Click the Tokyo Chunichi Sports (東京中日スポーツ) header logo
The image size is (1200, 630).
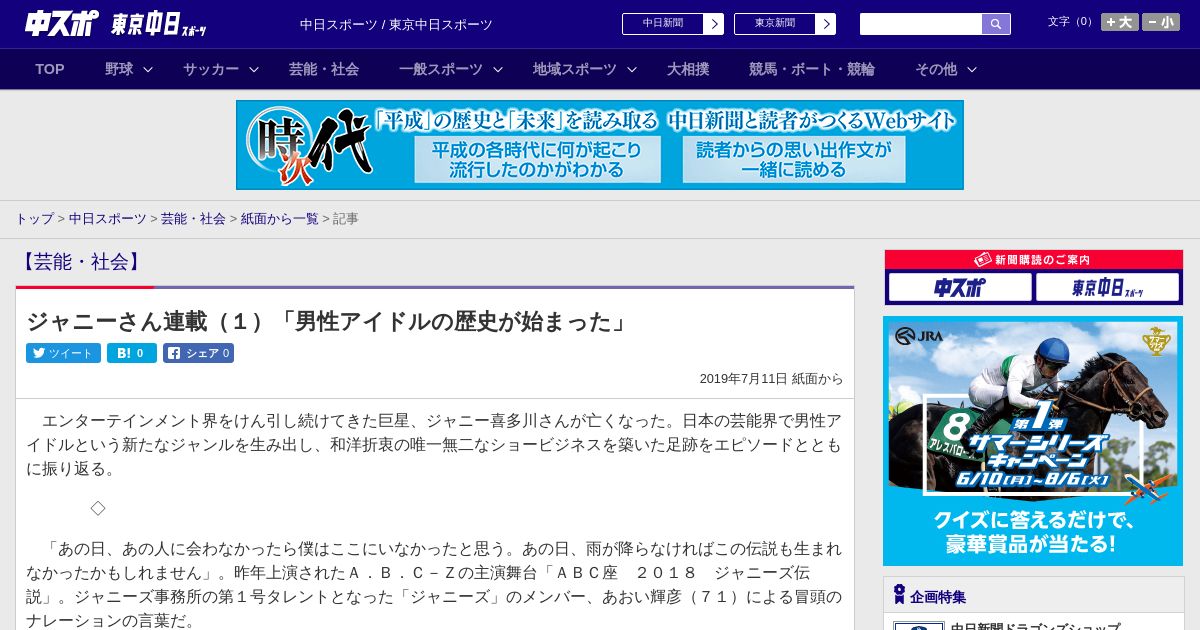coord(159,24)
